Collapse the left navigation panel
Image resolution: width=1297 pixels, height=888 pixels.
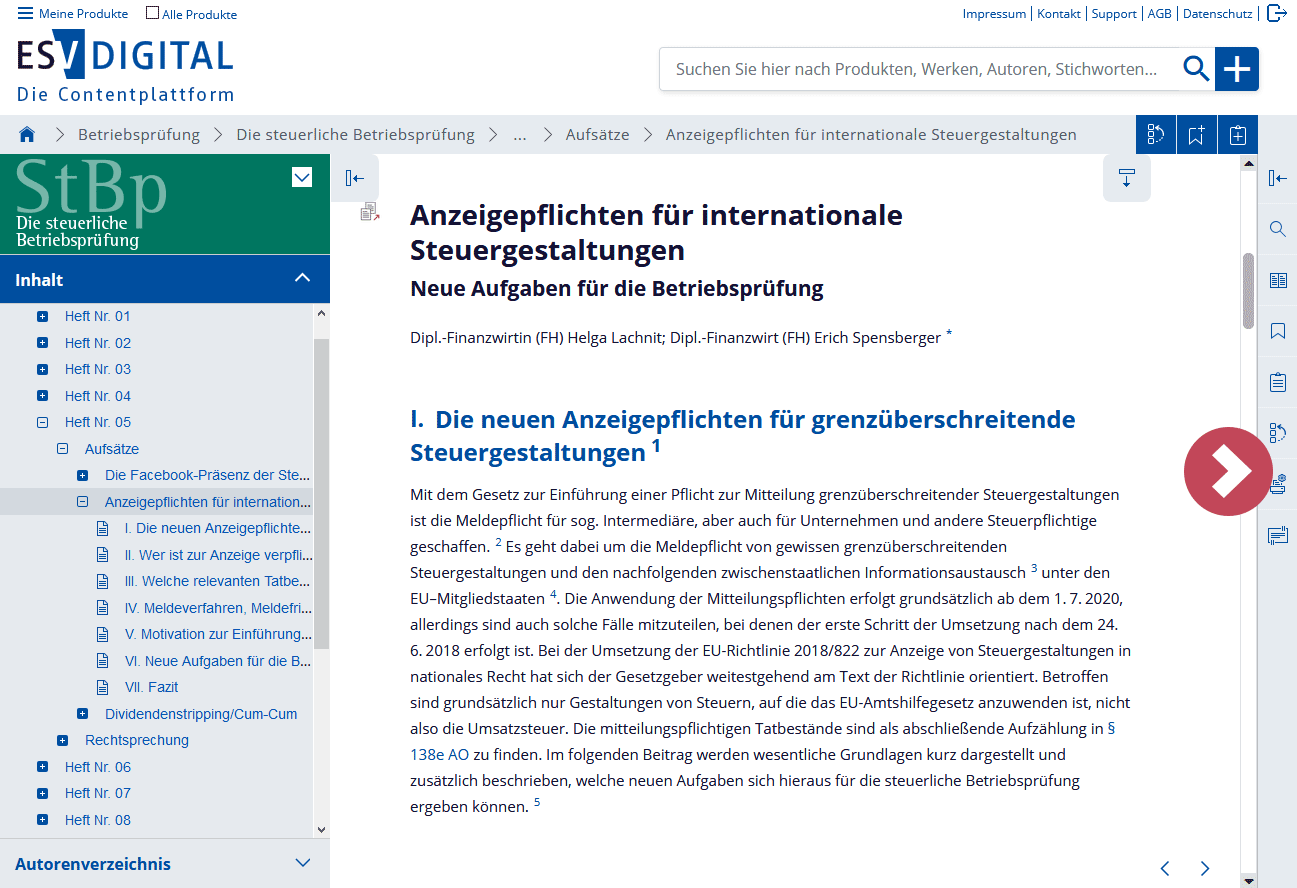354,178
